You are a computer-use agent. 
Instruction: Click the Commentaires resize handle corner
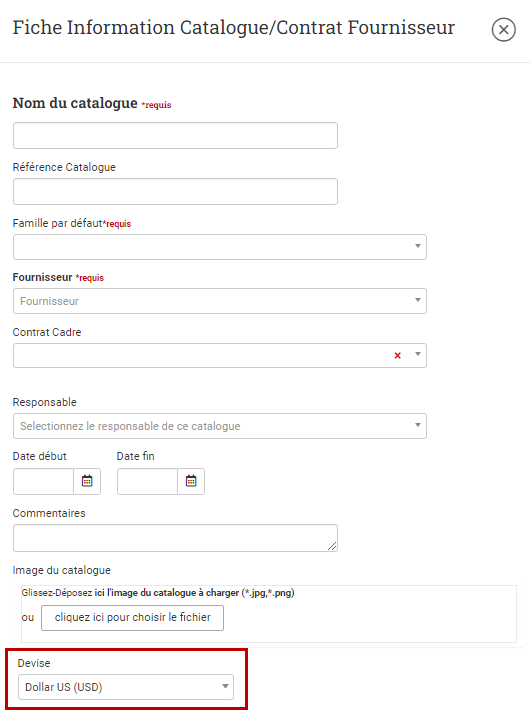pyautogui.click(x=332, y=546)
